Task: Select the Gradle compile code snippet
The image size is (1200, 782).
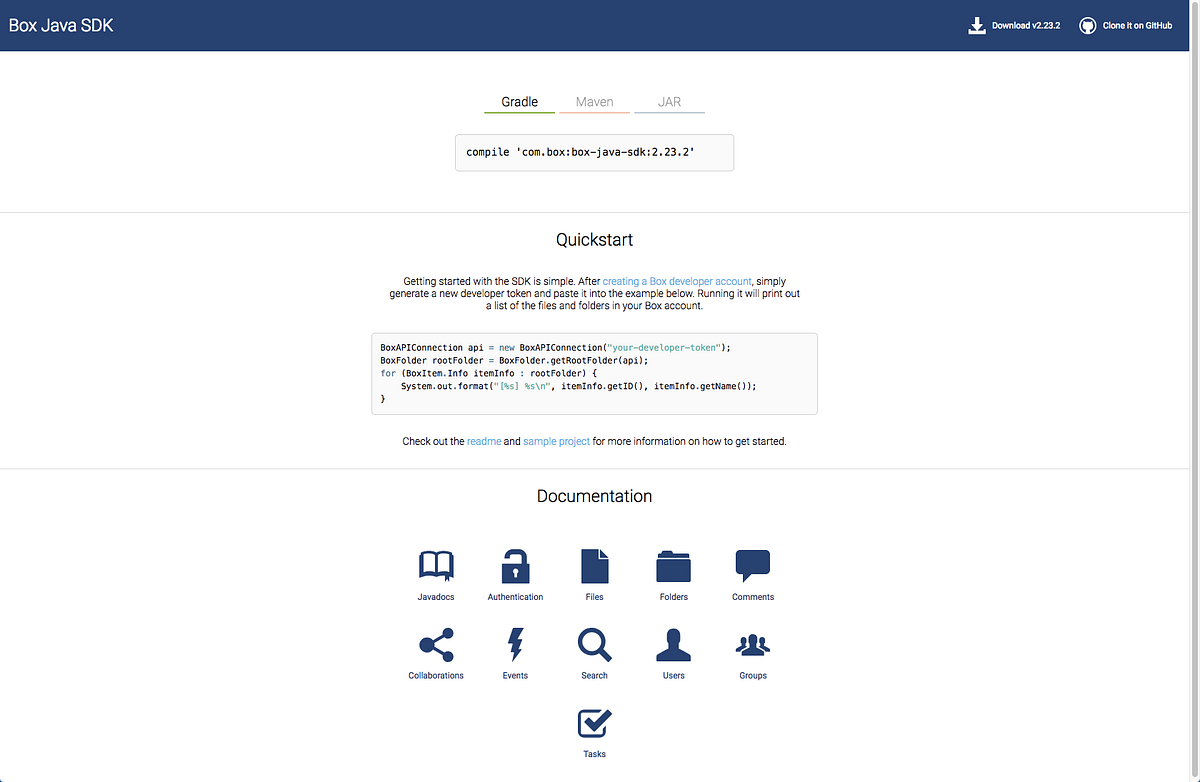Action: click(594, 151)
